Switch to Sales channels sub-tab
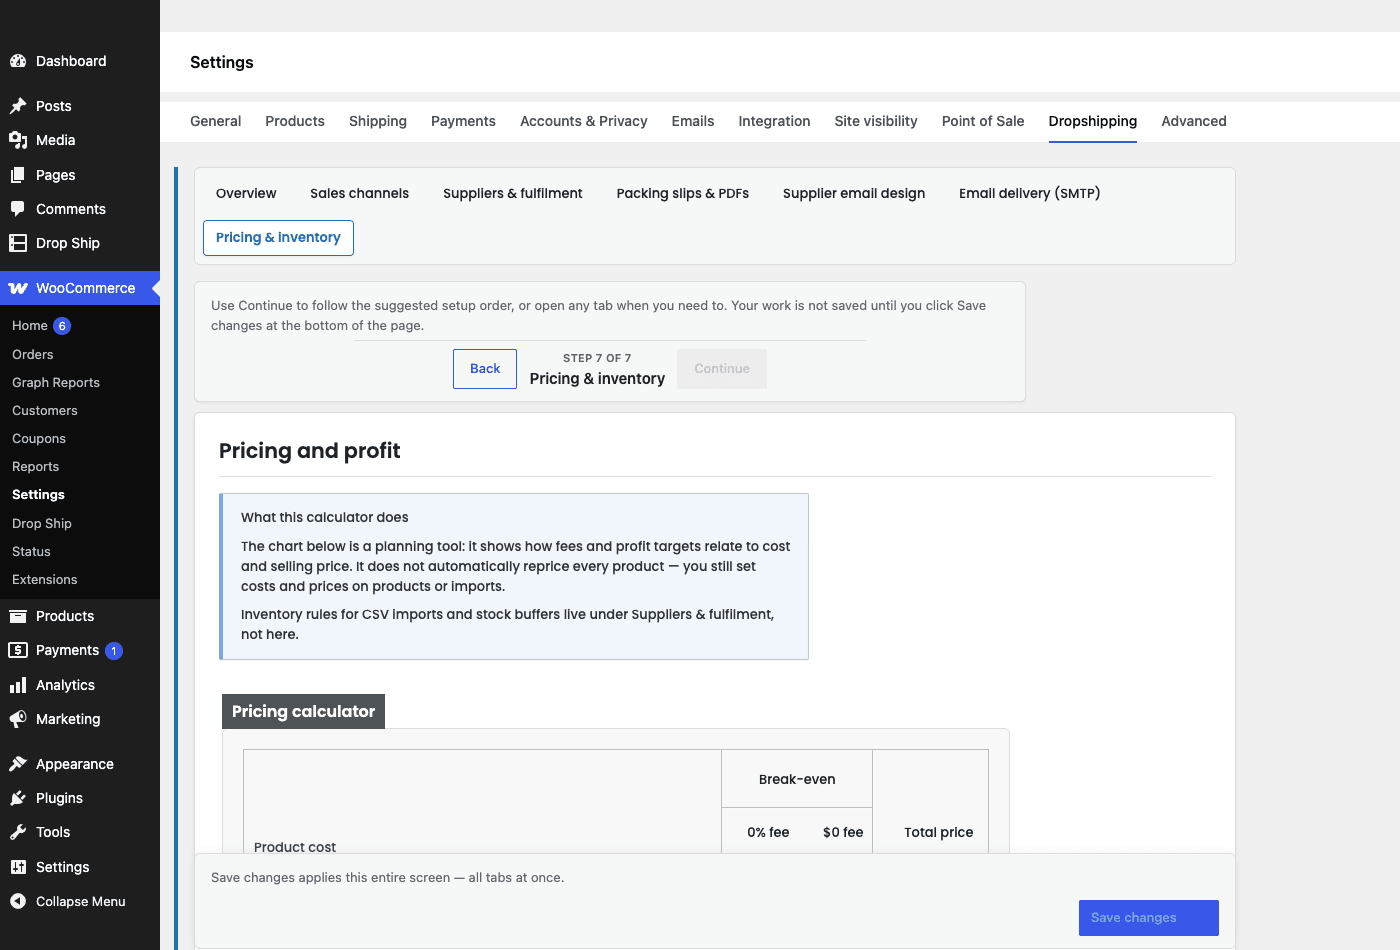Viewport: 1400px width, 950px height. (x=359, y=194)
